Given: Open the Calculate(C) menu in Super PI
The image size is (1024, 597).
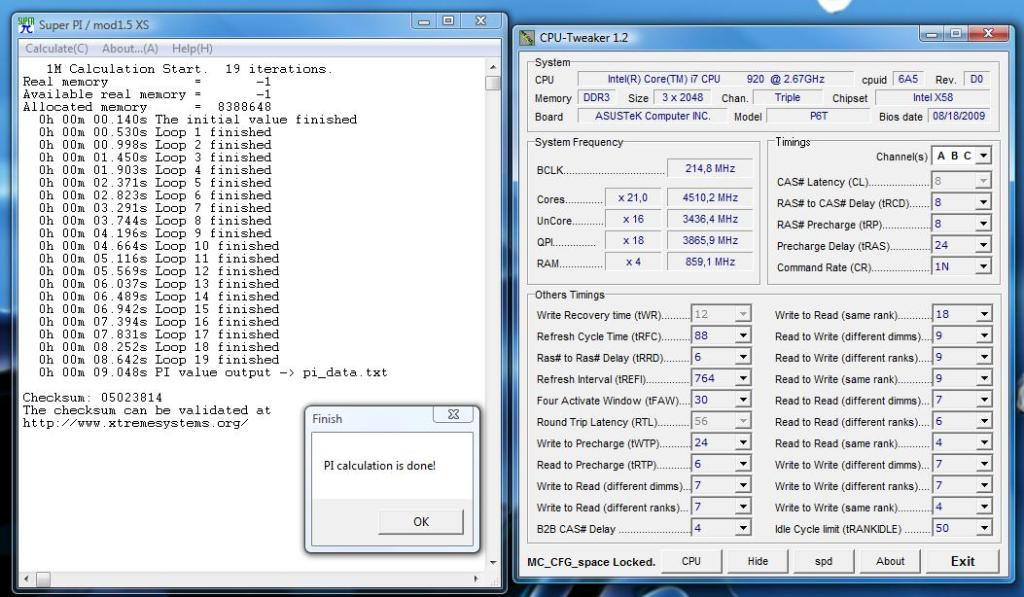Looking at the screenshot, I should coord(56,48).
